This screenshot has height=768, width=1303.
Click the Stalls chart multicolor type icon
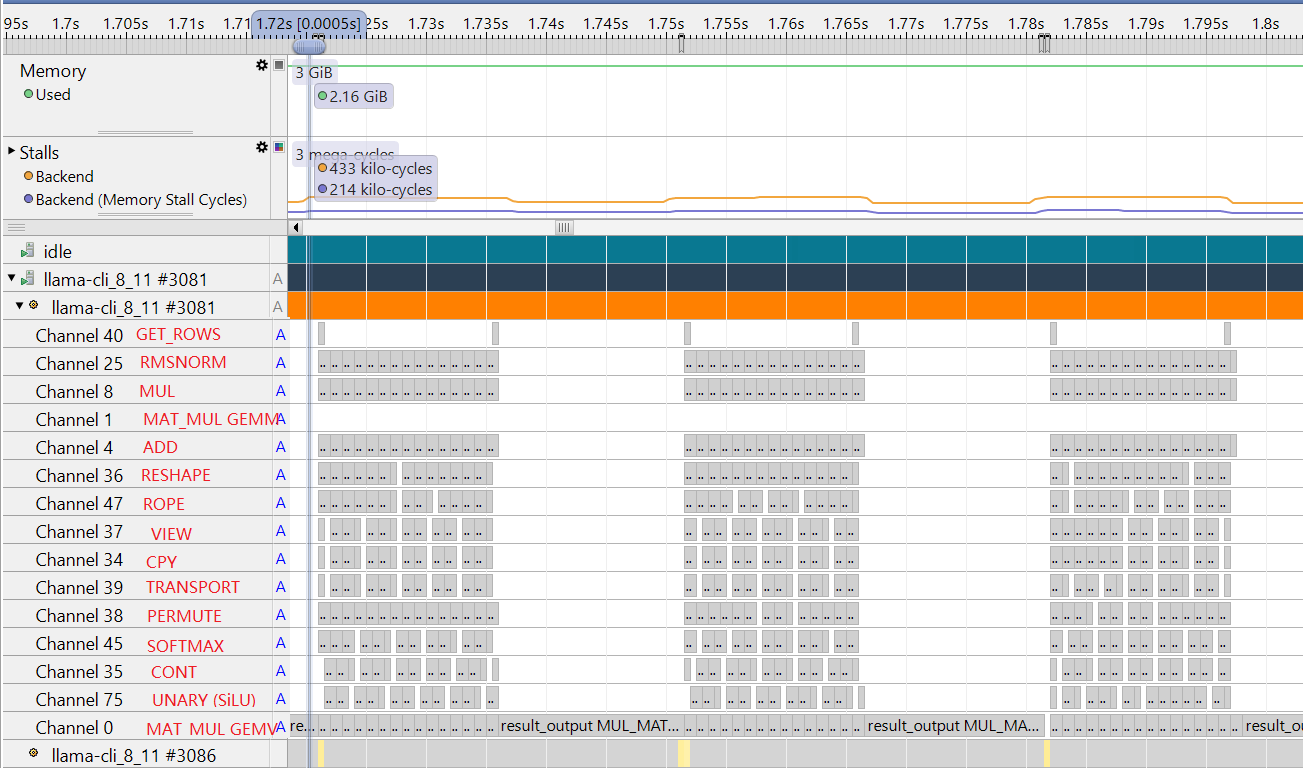point(279,147)
